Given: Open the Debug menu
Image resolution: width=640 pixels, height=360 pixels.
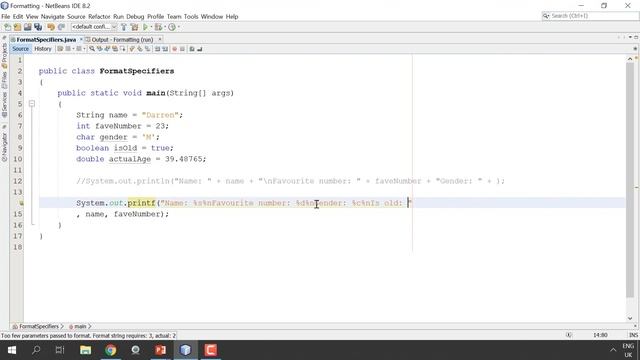Looking at the screenshot, I should [x=135, y=16].
